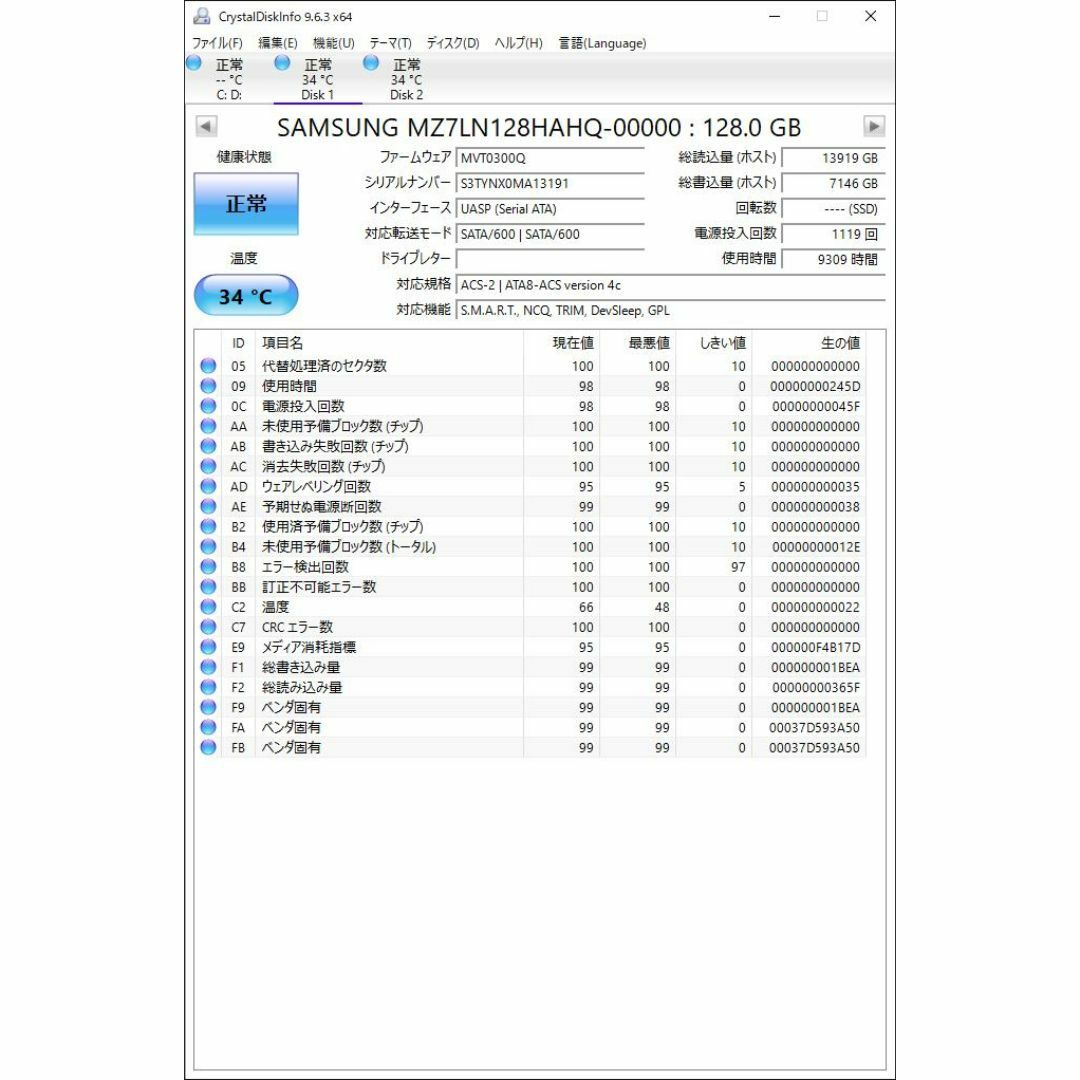Click the 現在値 column header
1080x1080 pixels.
561,342
